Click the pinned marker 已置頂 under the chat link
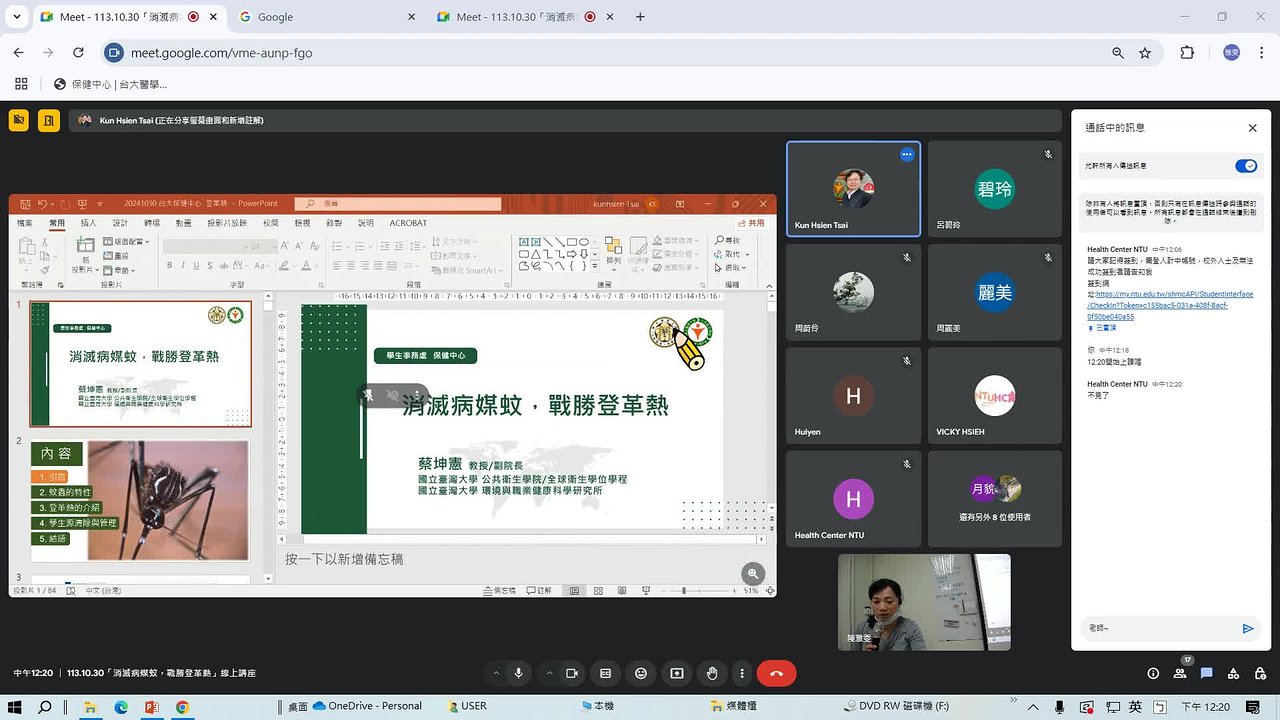 coord(1102,328)
